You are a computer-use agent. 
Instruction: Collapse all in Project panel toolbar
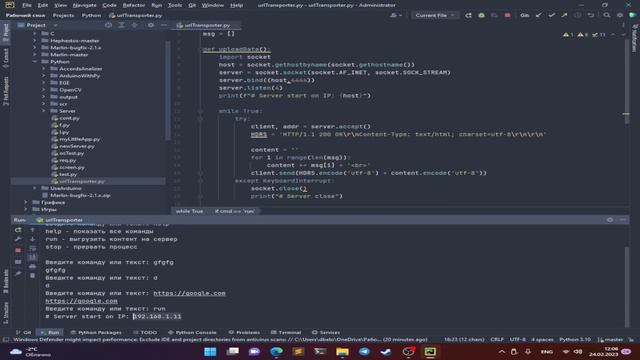(x=135, y=25)
